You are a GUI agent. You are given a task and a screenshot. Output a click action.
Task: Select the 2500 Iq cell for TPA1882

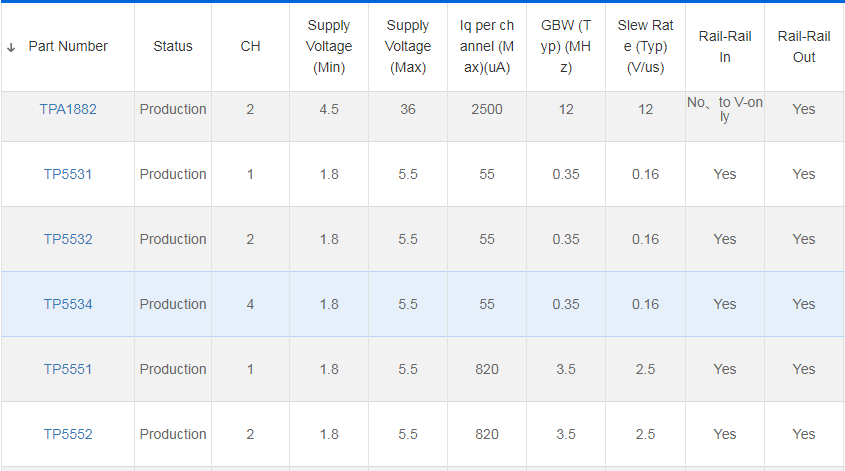point(487,109)
